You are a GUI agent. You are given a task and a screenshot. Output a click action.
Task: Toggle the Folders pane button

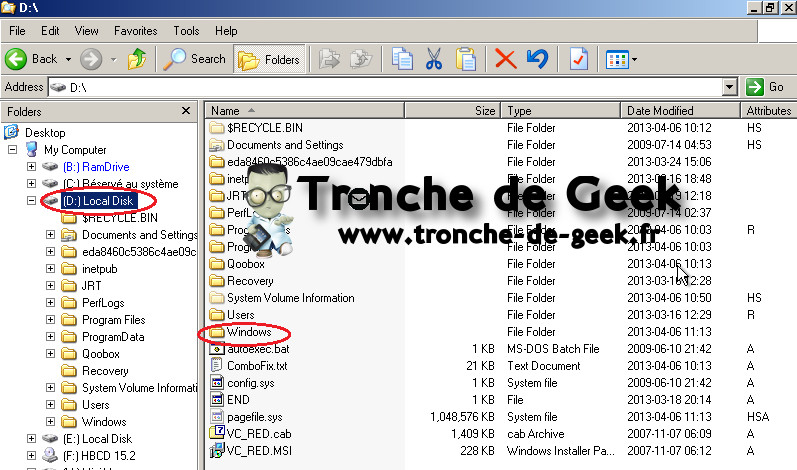pos(269,59)
